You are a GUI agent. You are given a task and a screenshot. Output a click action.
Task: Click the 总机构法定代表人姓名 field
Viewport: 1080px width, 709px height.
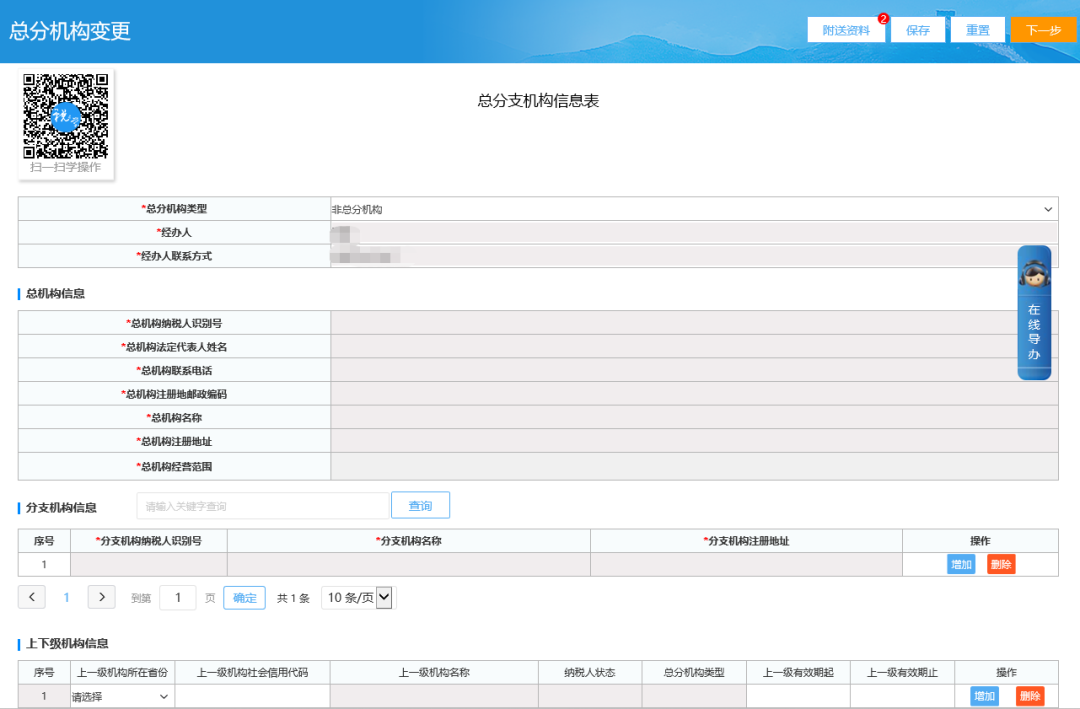click(694, 347)
